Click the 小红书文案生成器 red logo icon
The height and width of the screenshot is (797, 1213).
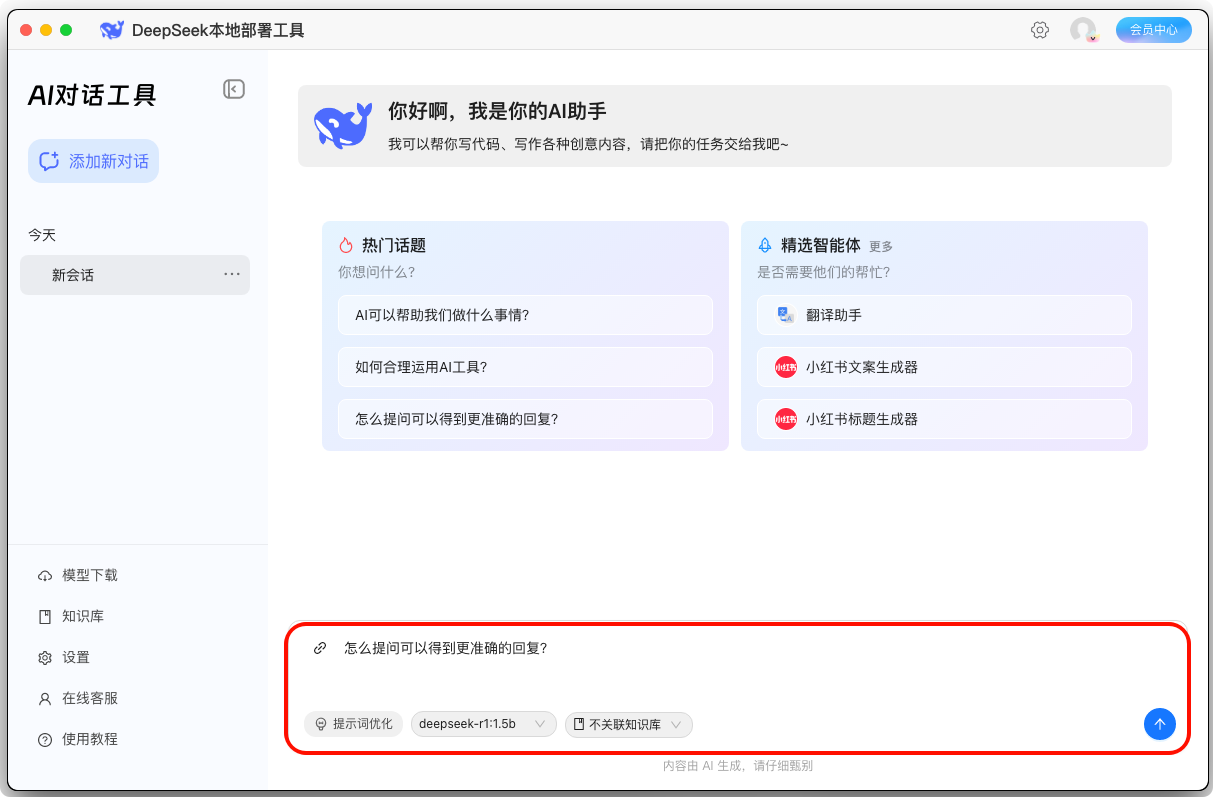786,367
